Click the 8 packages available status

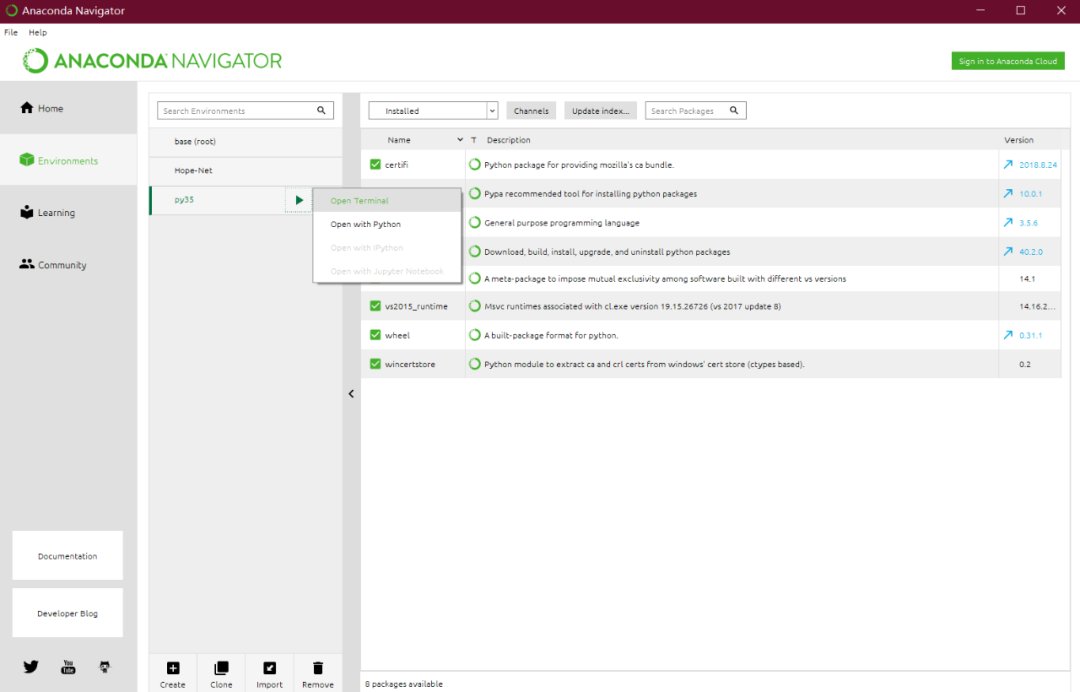[x=404, y=684]
